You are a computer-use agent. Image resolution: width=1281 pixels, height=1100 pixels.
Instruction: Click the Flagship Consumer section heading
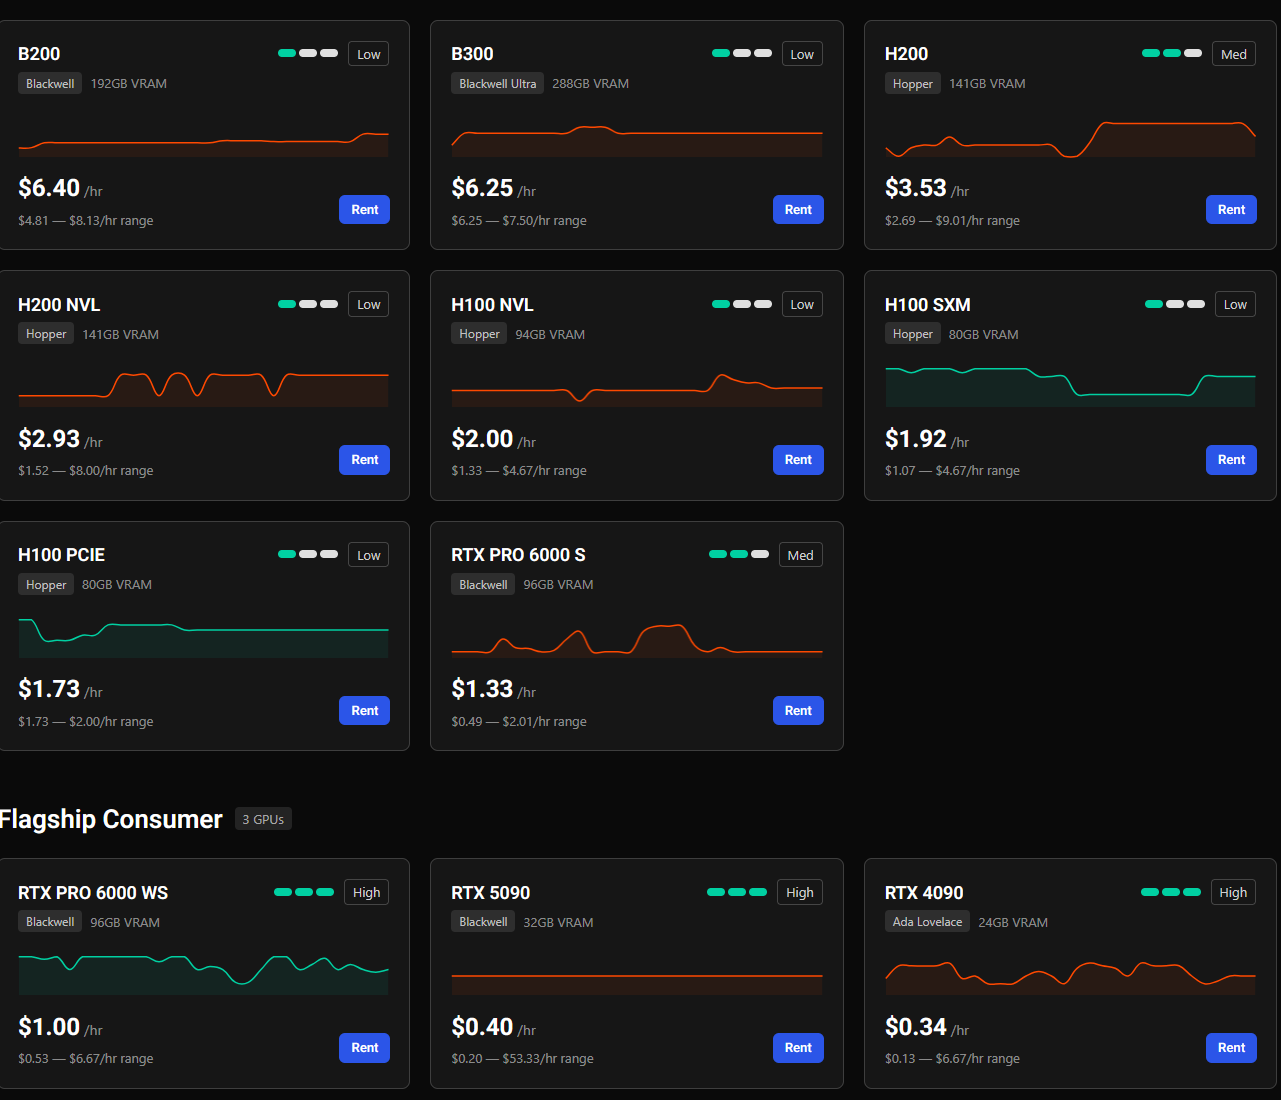click(x=111, y=819)
